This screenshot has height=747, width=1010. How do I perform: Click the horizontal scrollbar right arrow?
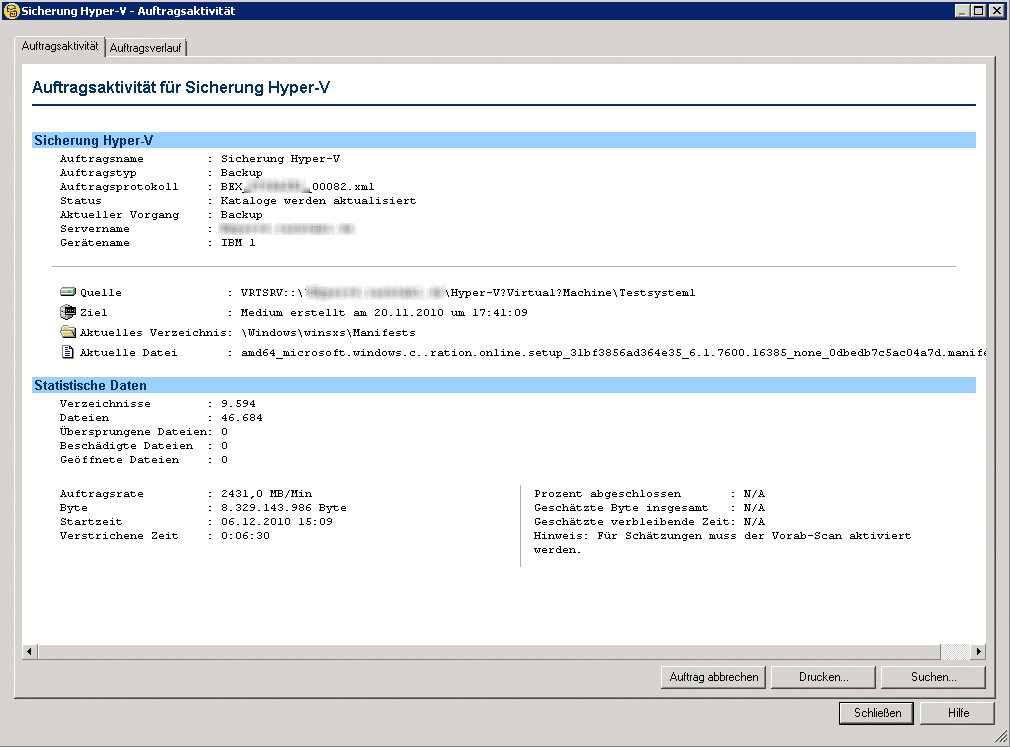pos(978,652)
